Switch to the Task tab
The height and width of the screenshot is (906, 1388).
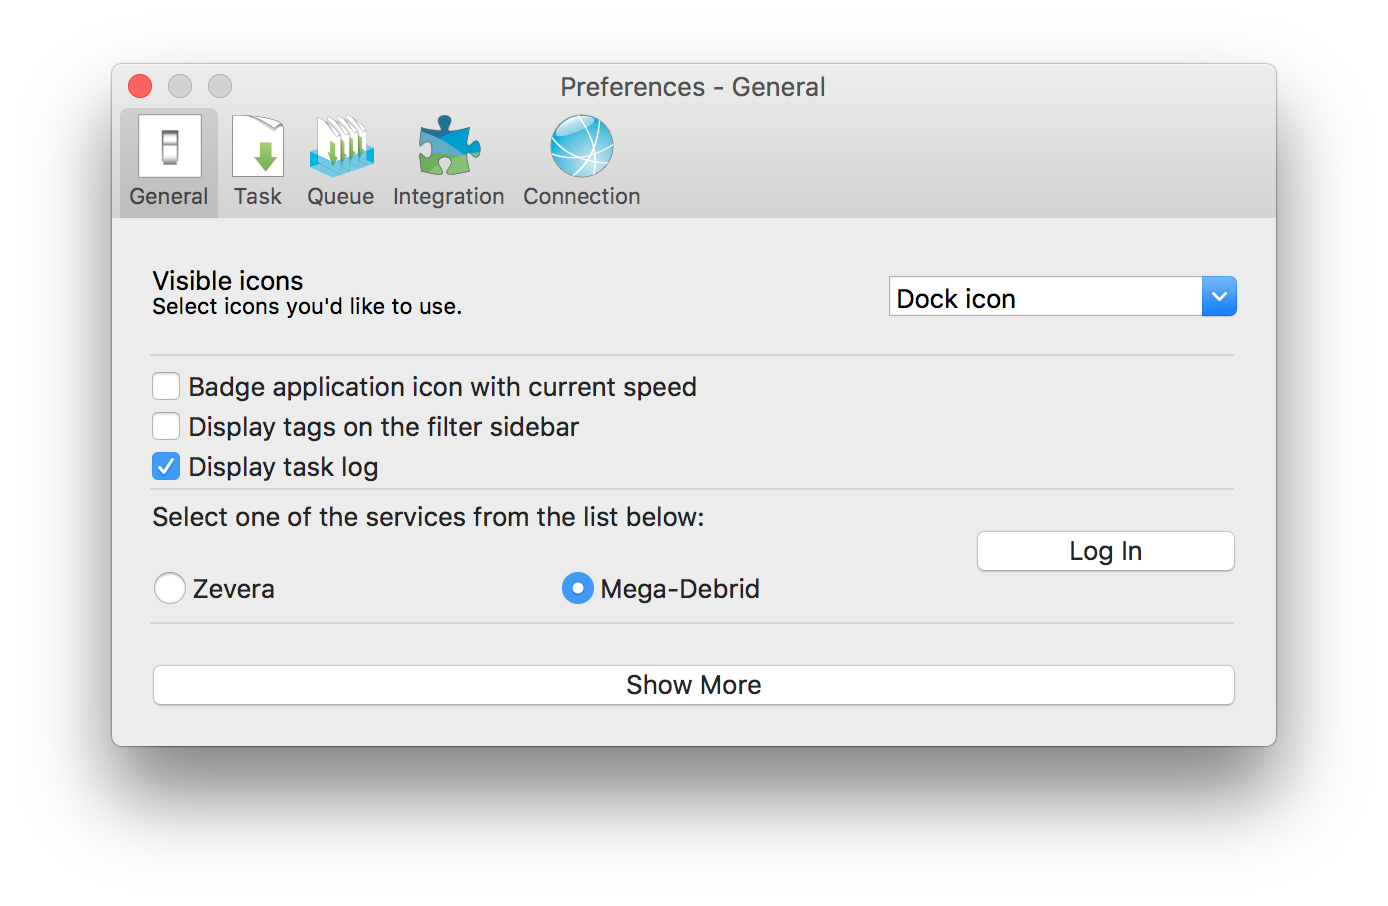point(257,160)
